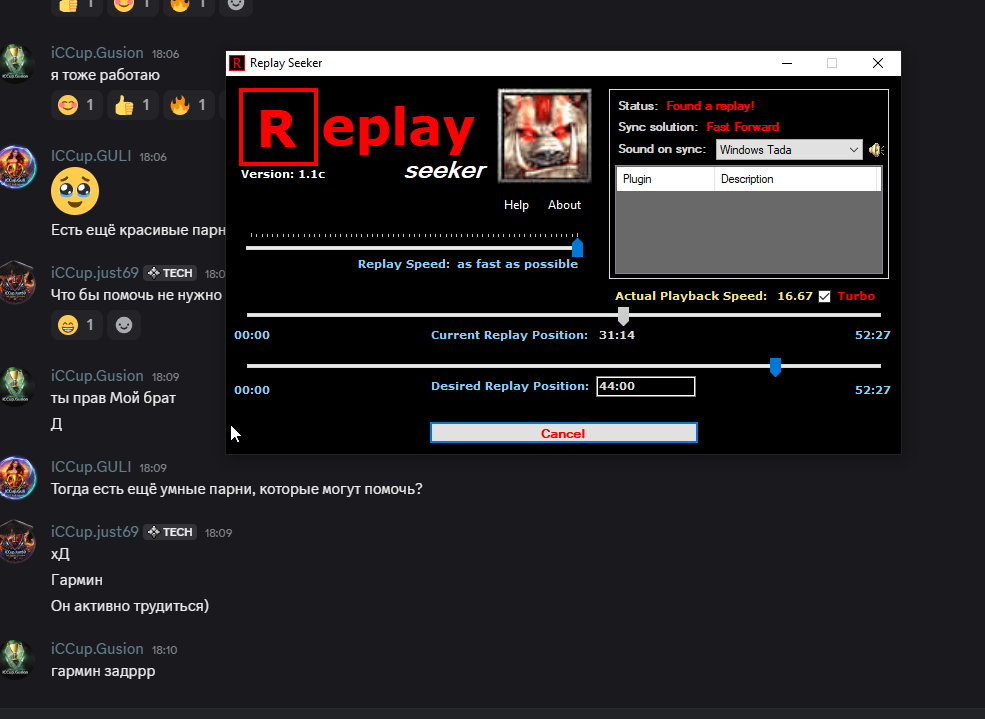Click Replay Speed slider handle
Image resolution: width=985 pixels, height=719 pixels.
[x=577, y=248]
